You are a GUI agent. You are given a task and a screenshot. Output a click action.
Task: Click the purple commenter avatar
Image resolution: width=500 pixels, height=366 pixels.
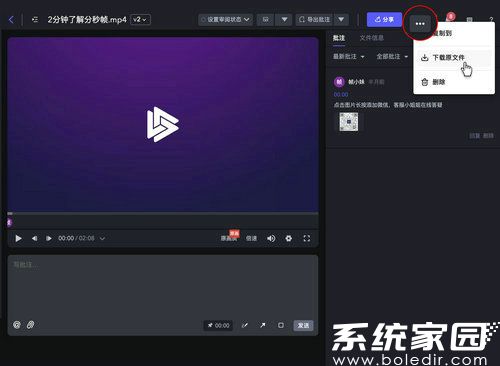tap(339, 82)
